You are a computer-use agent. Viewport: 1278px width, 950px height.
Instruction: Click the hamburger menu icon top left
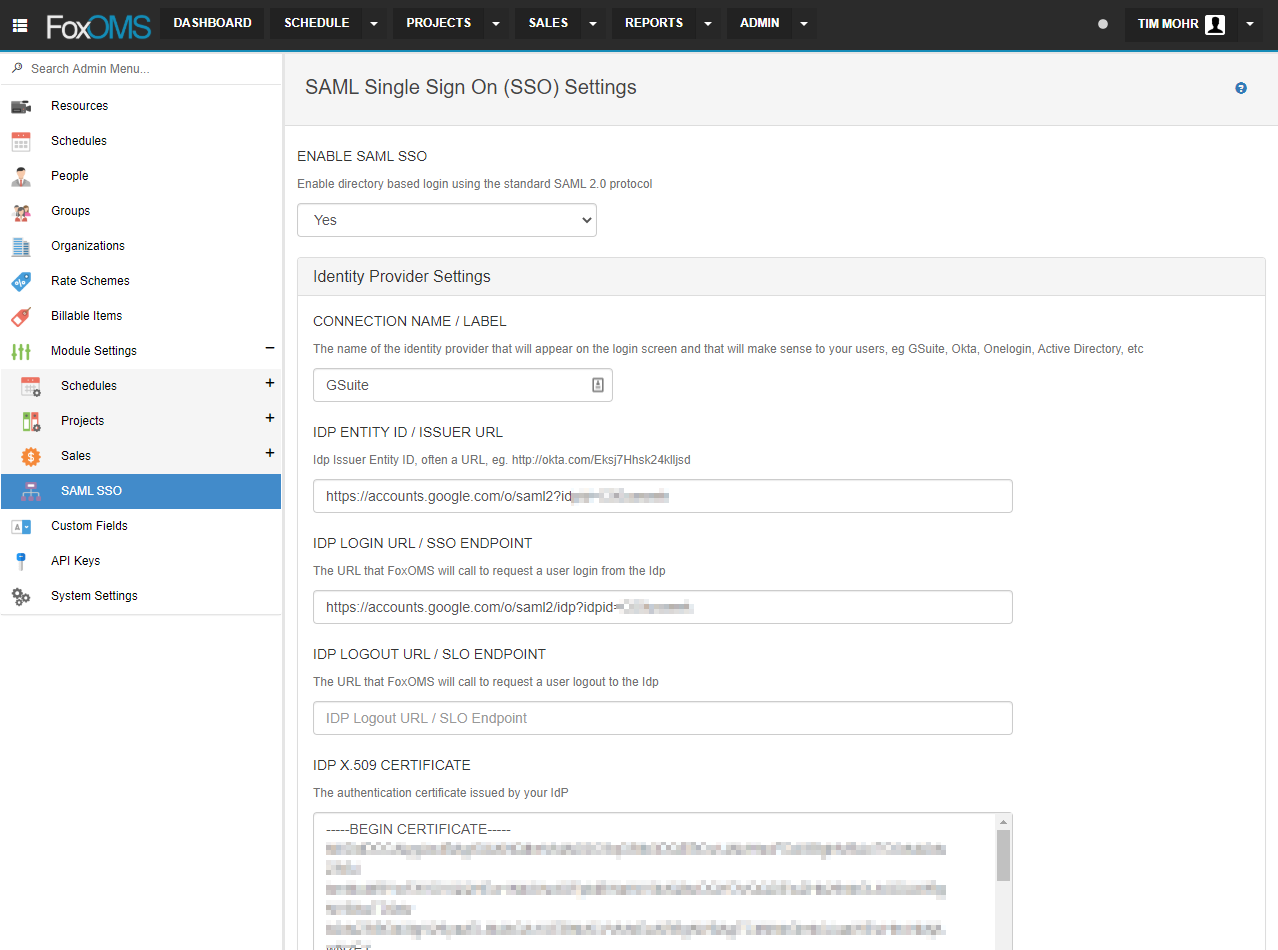click(x=19, y=25)
